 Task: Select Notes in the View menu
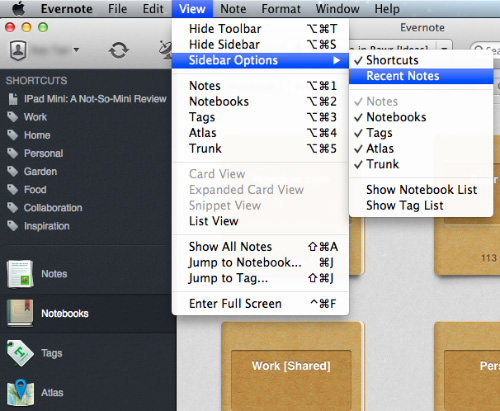(x=260, y=86)
